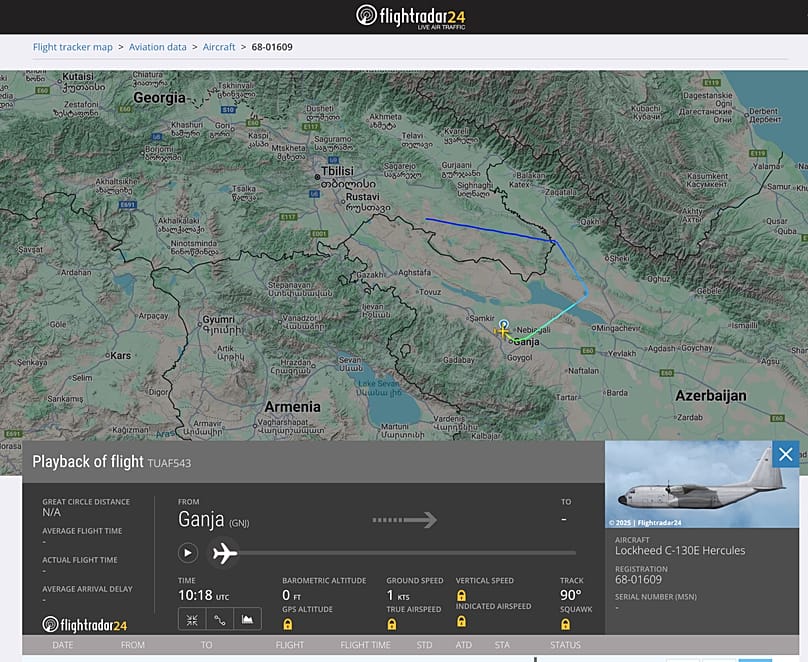Click the yellow aircraft marker near Ganja
This screenshot has height=662, width=808.
(x=504, y=330)
